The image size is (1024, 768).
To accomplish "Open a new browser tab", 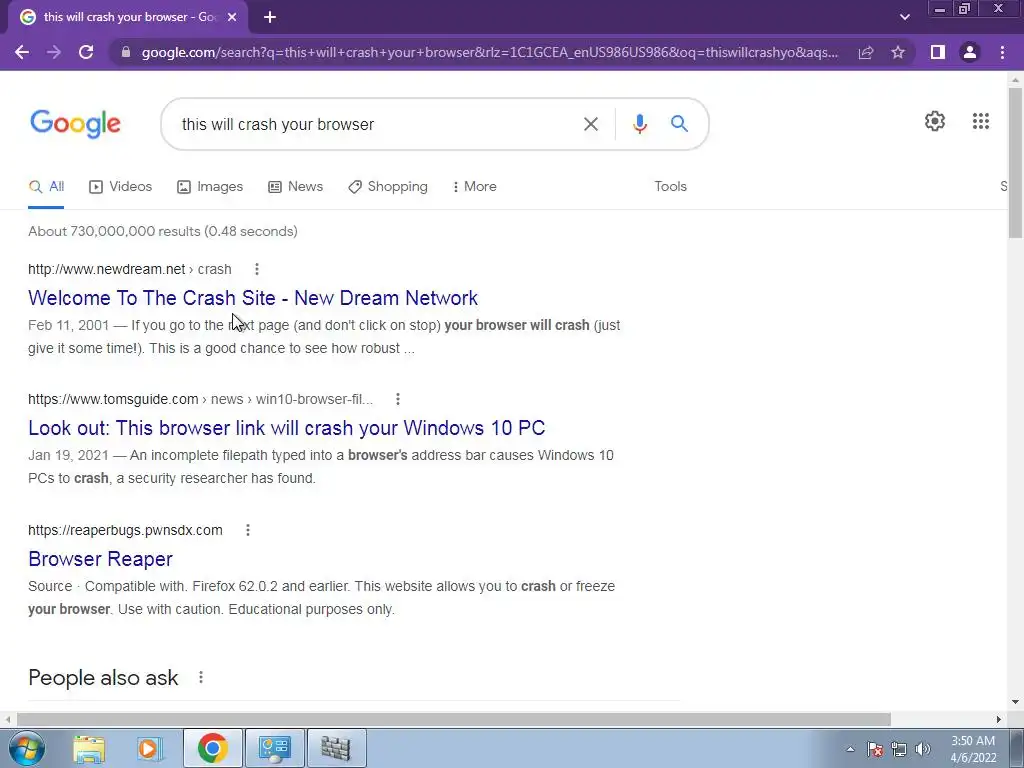I will point(270,18).
